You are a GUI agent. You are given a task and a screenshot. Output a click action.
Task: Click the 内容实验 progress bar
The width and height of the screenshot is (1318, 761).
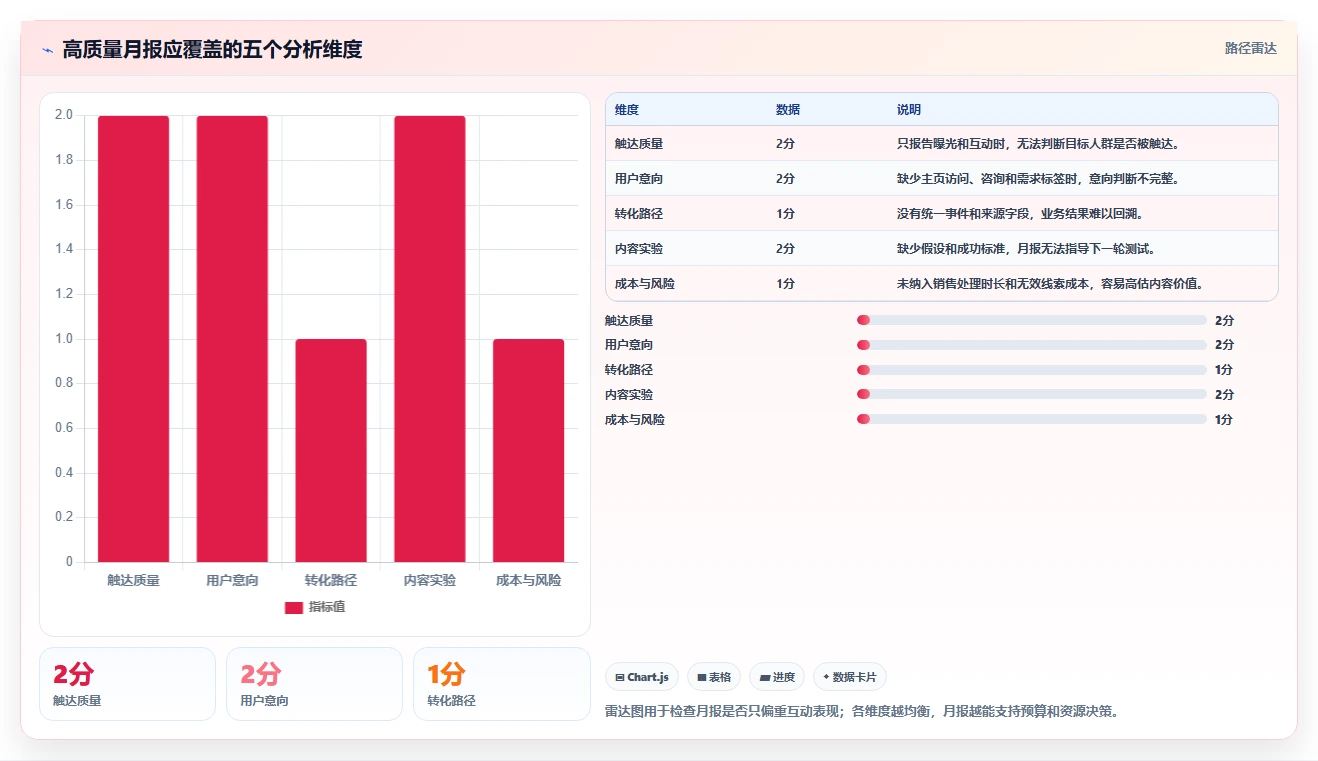point(1032,395)
